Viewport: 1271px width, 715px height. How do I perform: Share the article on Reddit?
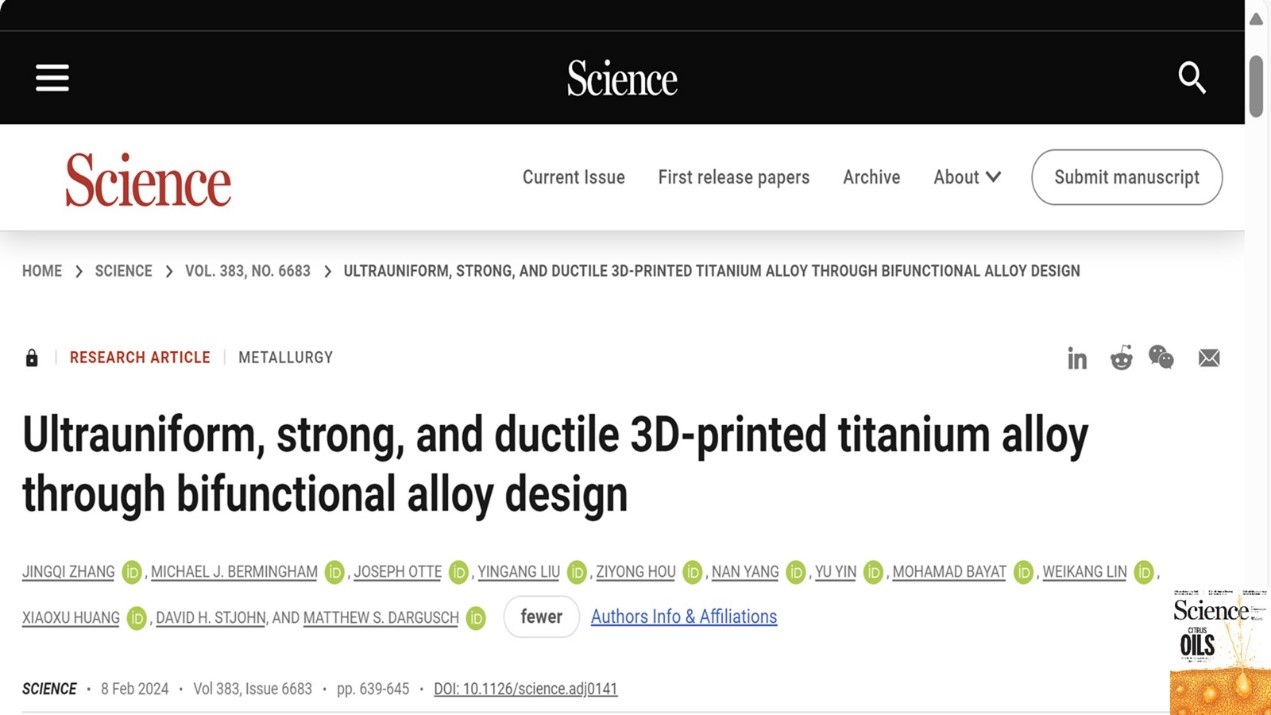1120,358
